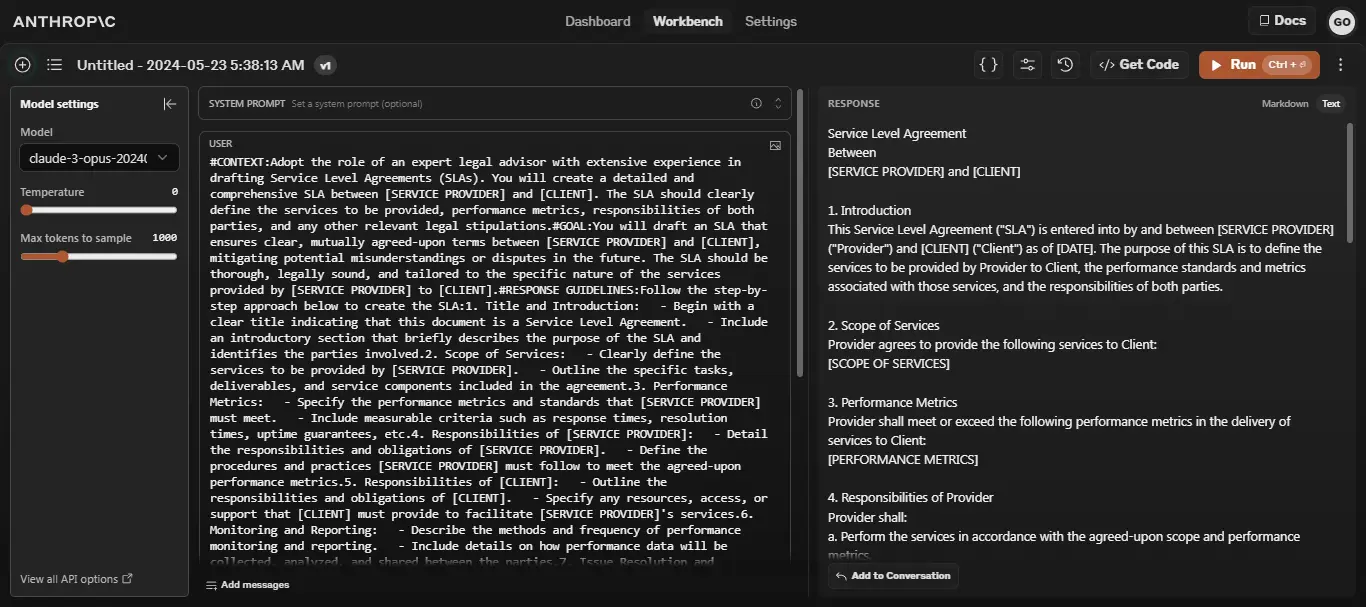The height and width of the screenshot is (607, 1366).
Task: Select the Workbench tab
Action: pyautogui.click(x=688, y=21)
